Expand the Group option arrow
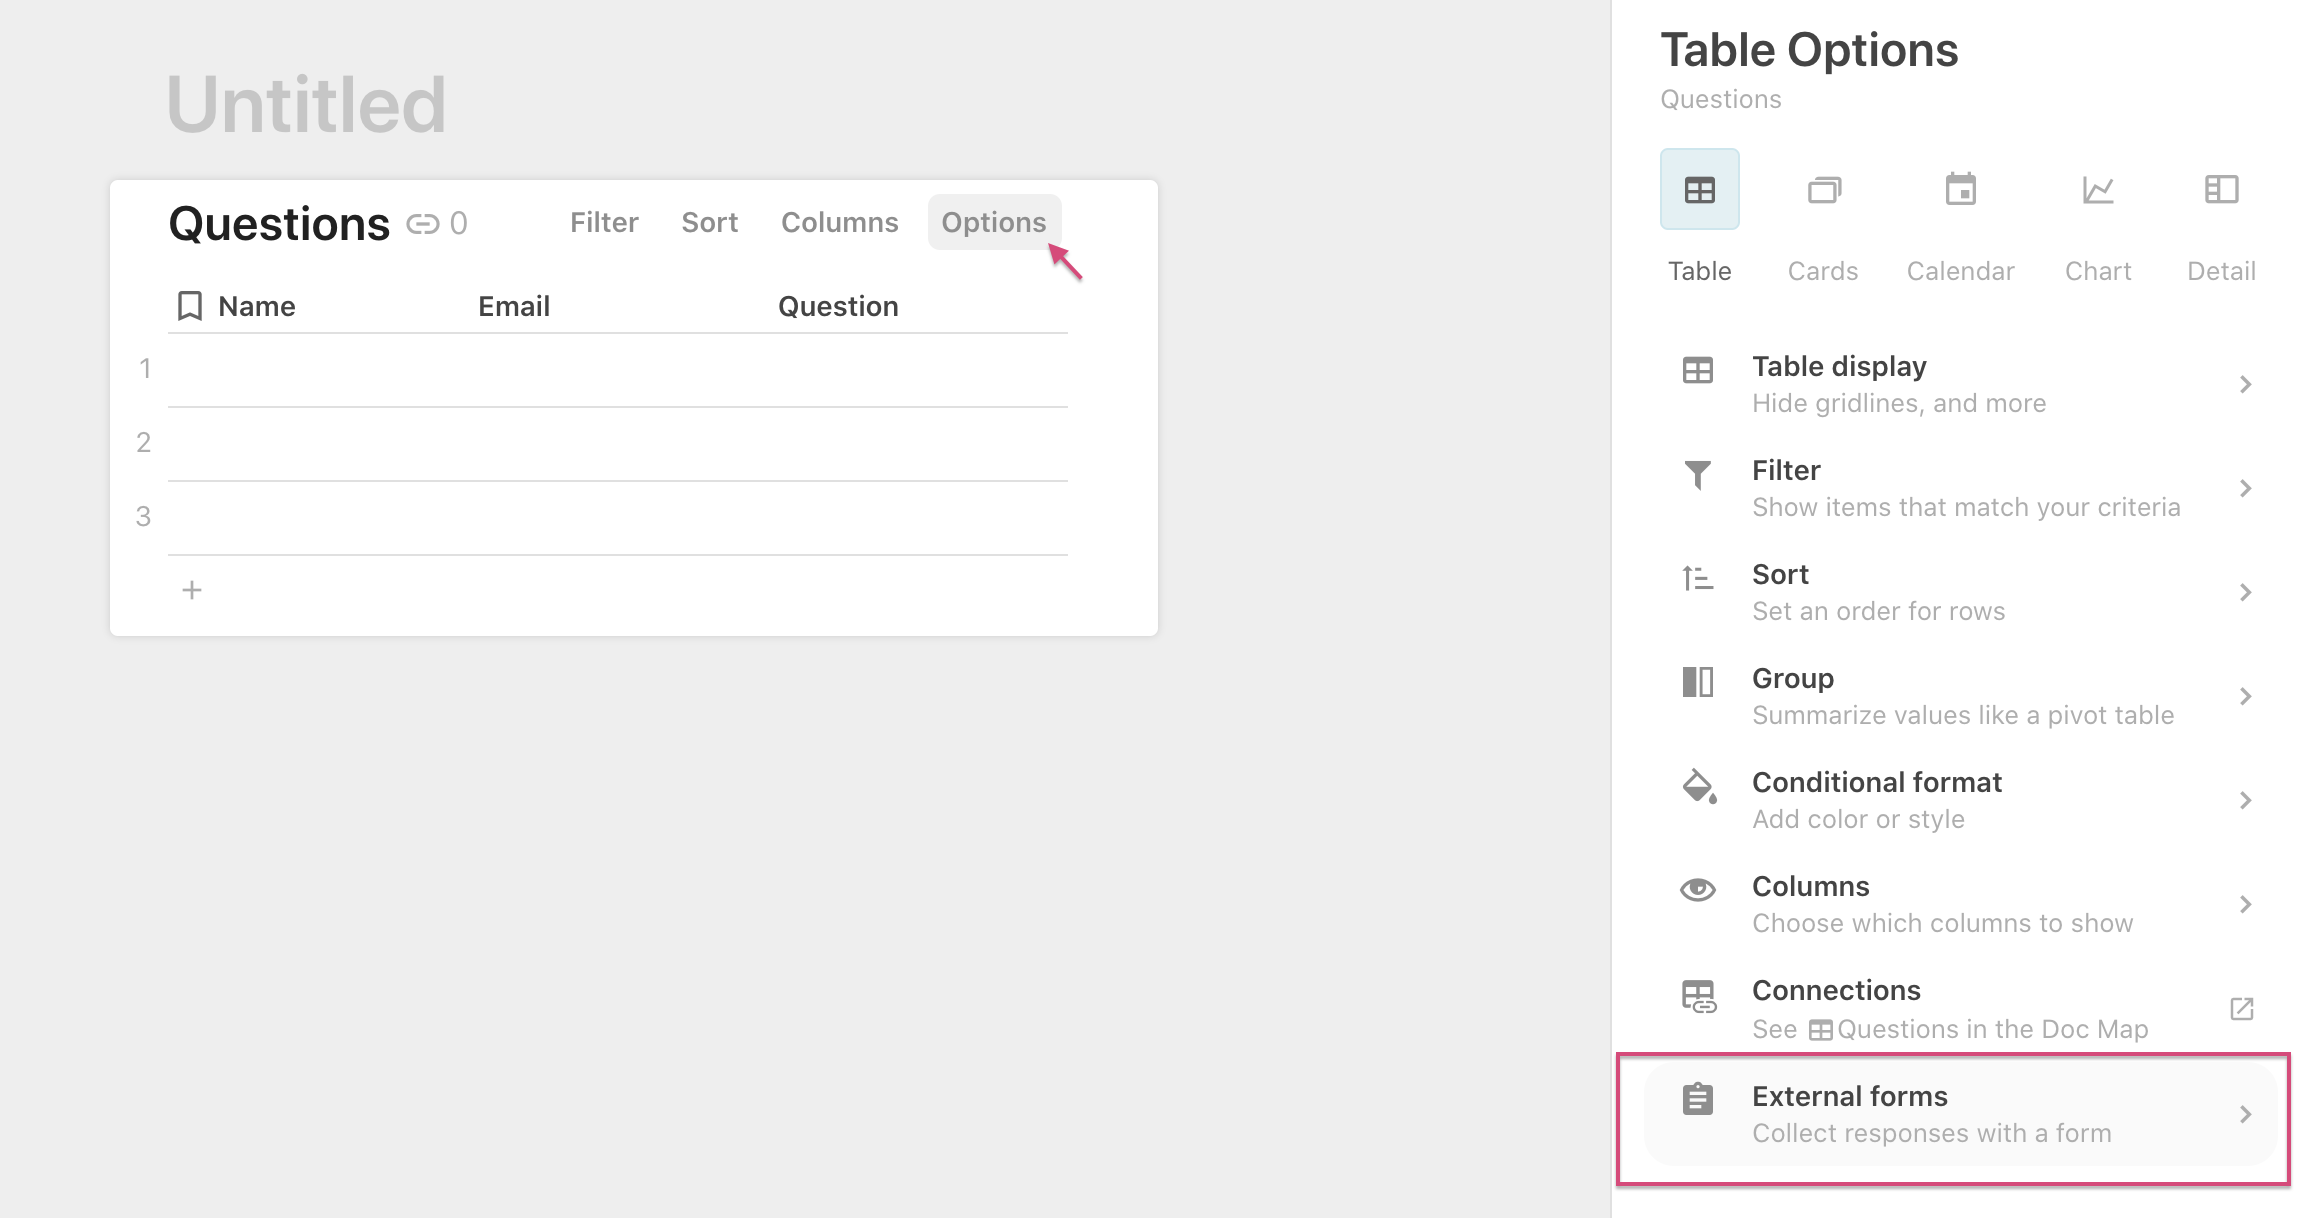 pos(2245,697)
